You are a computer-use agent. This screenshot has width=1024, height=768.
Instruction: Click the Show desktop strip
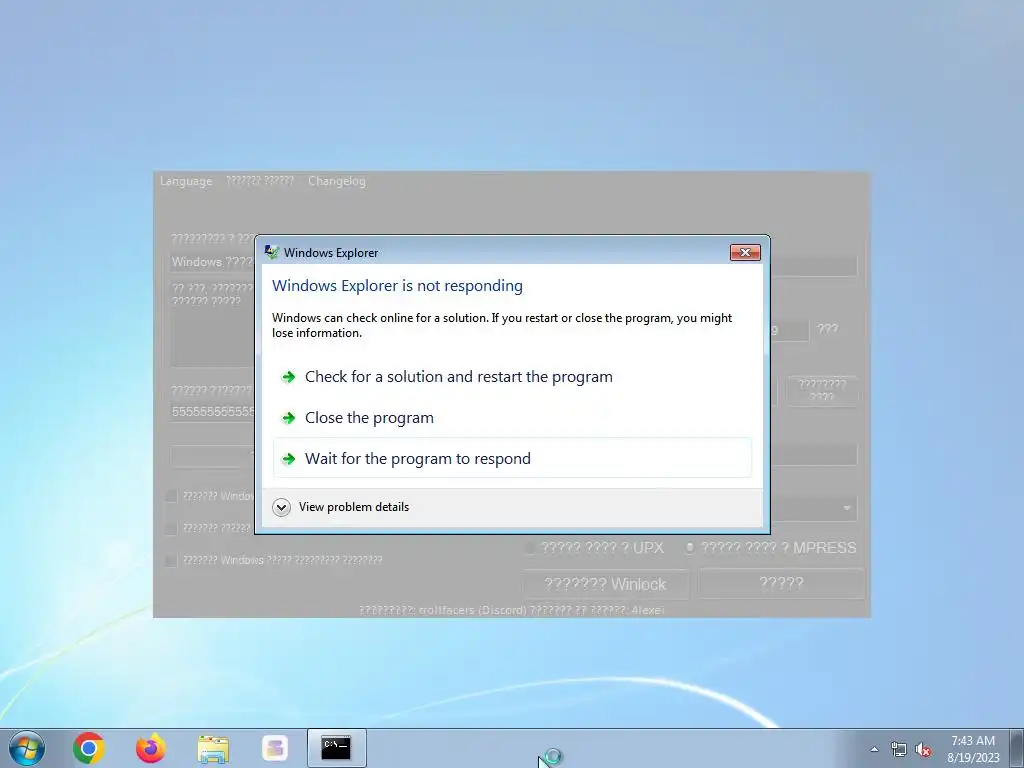pos(1016,748)
